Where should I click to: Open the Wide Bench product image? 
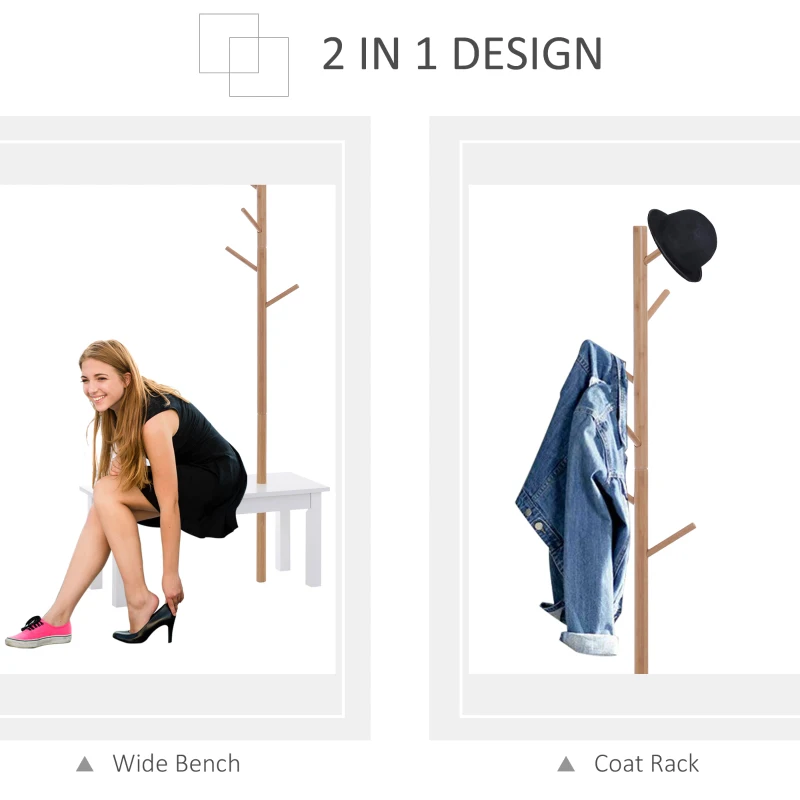167,429
